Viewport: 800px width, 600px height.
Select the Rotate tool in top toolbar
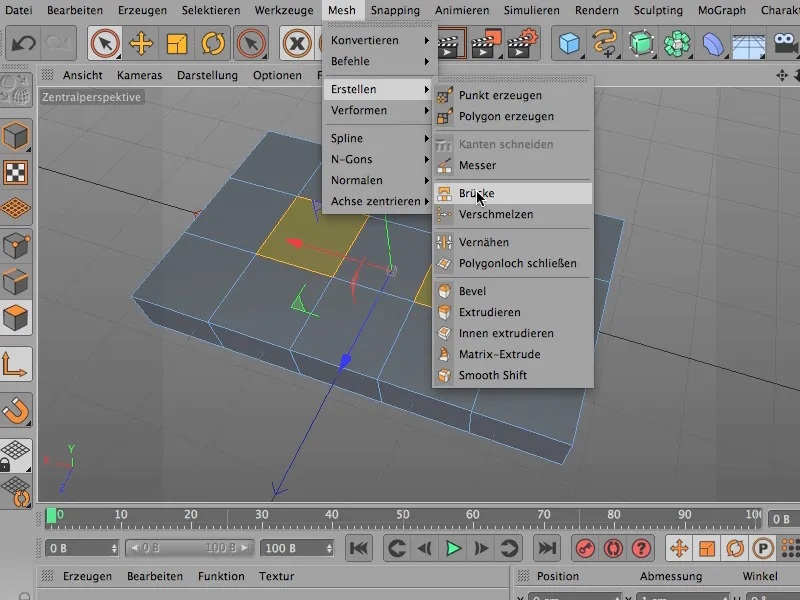click(213, 43)
